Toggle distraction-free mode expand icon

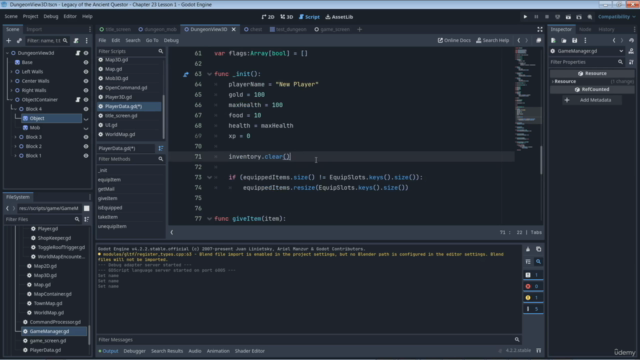click(540, 29)
